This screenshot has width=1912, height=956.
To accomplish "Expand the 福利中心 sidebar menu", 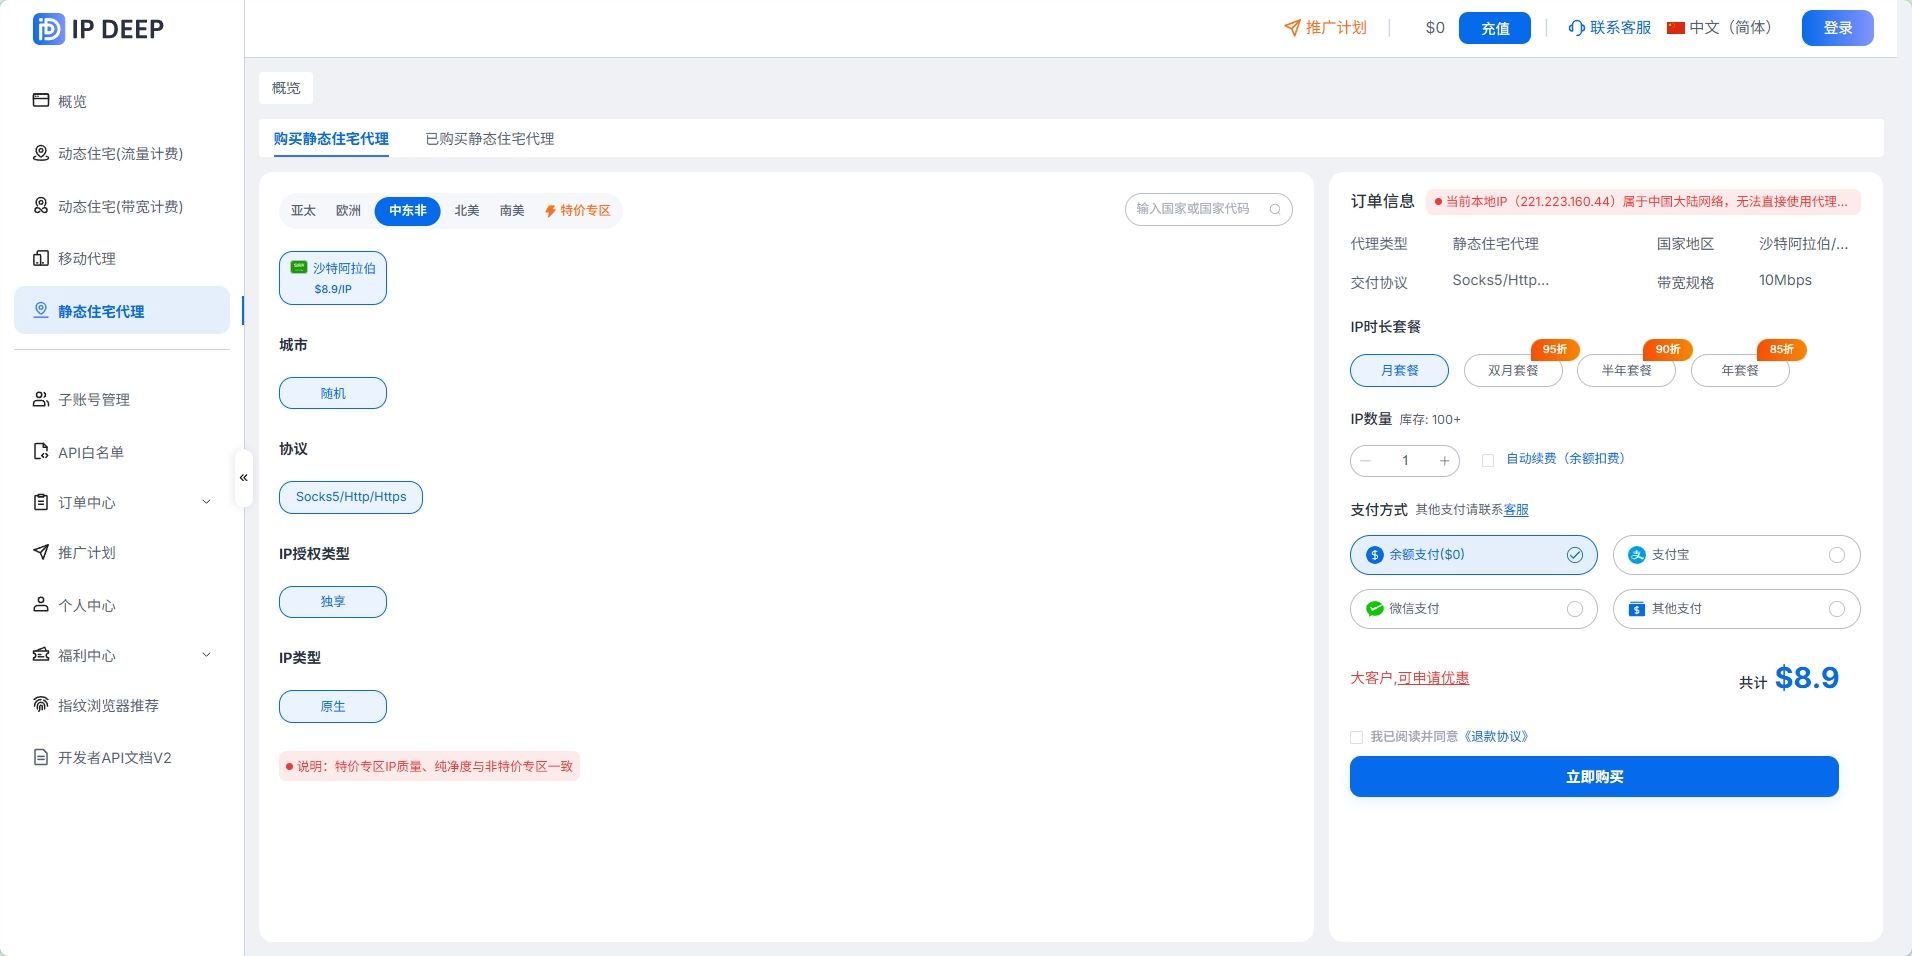I will [x=122, y=655].
